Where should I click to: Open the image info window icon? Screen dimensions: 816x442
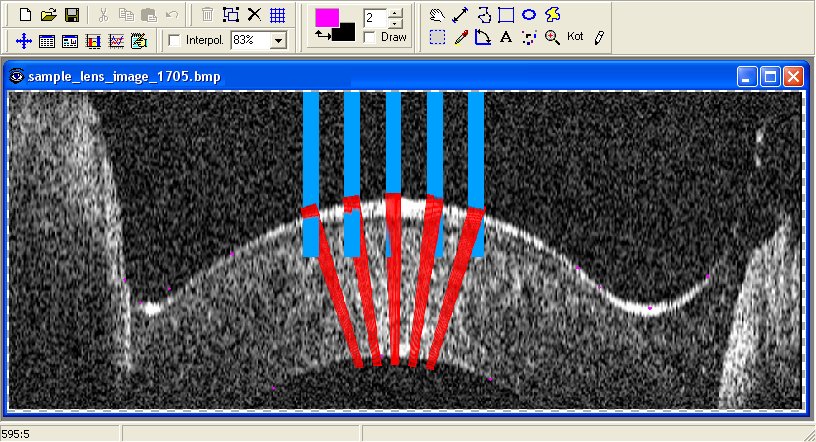[x=70, y=41]
